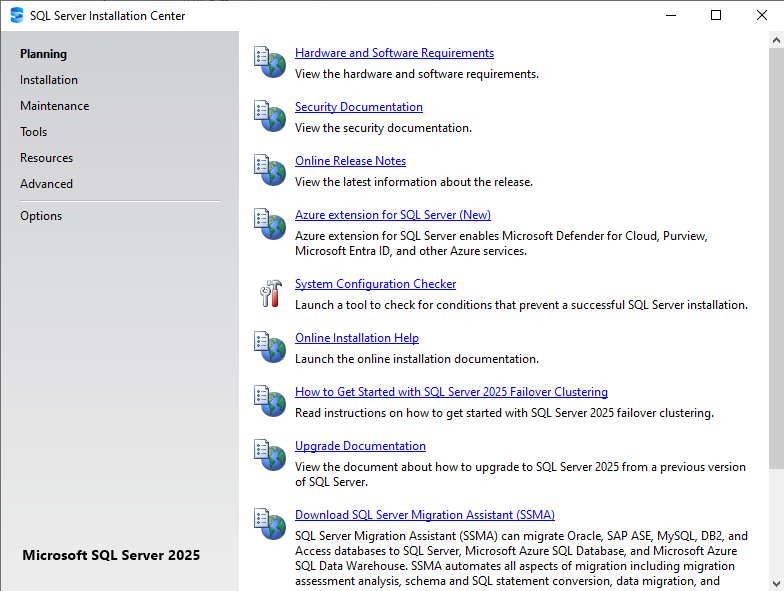Click the scrollbar up arrow
784x591 pixels.
click(x=776, y=40)
